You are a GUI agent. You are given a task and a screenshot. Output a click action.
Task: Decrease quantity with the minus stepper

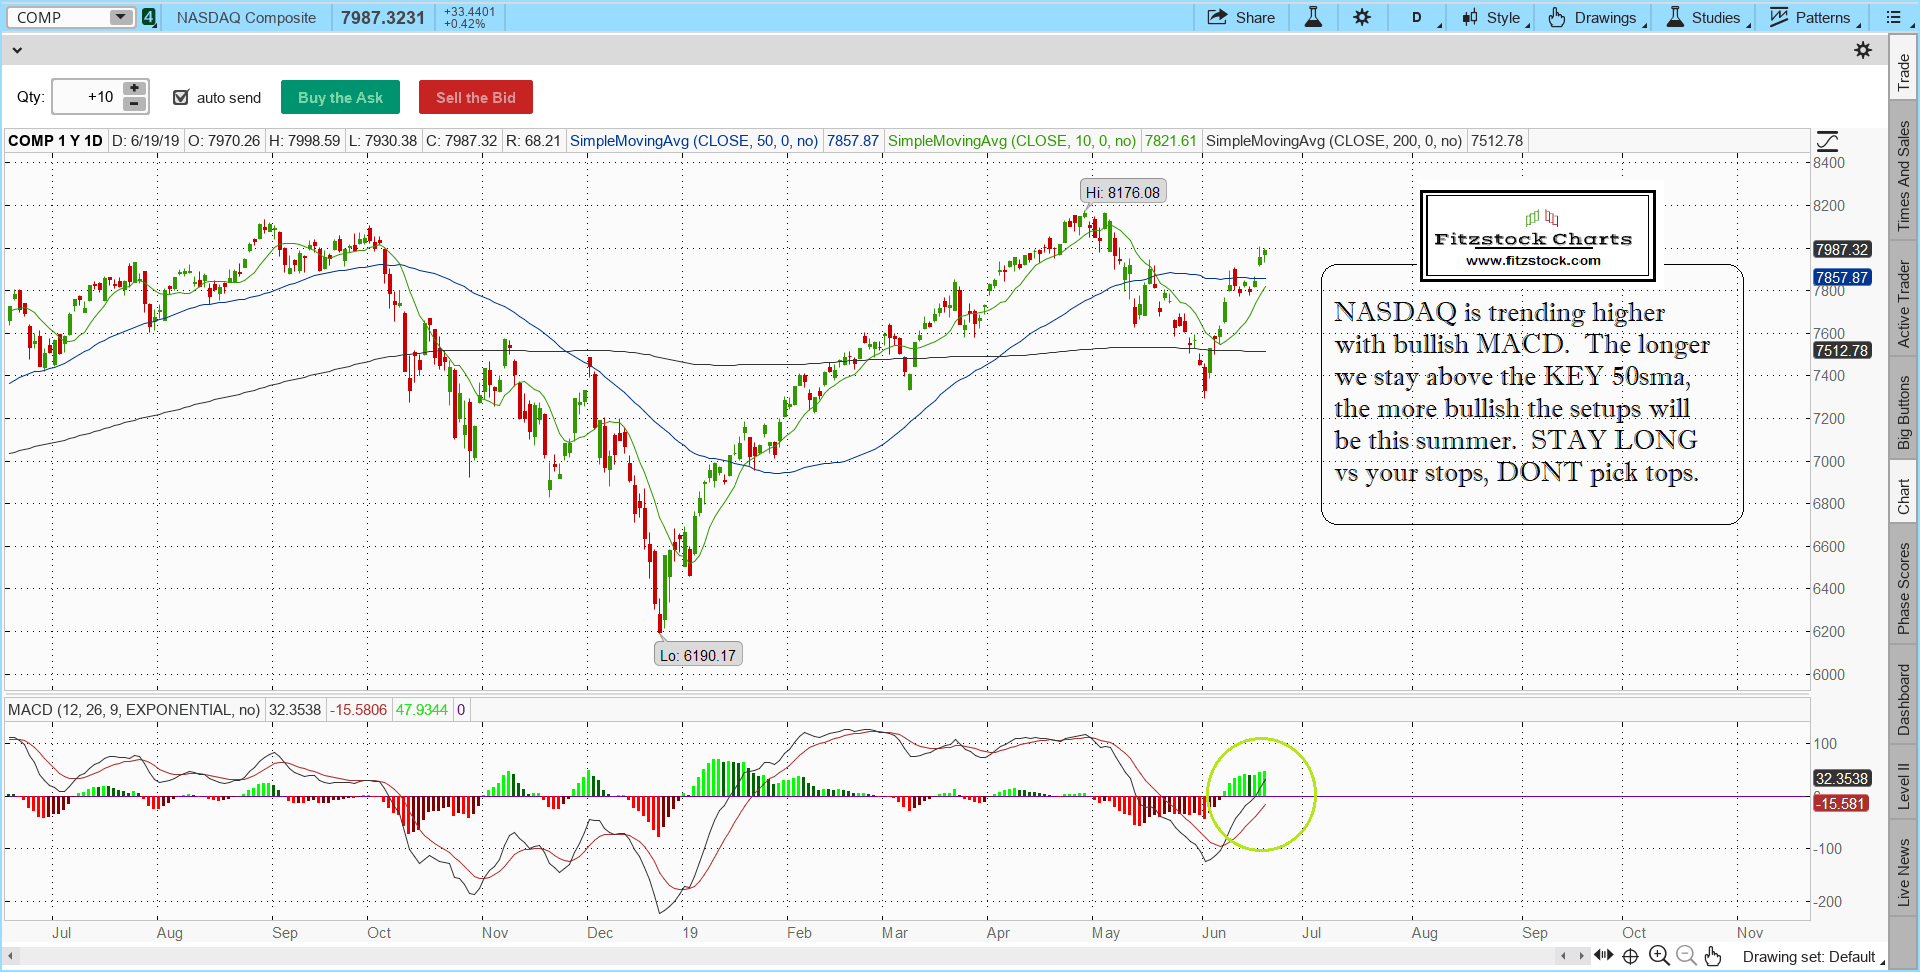(x=134, y=104)
